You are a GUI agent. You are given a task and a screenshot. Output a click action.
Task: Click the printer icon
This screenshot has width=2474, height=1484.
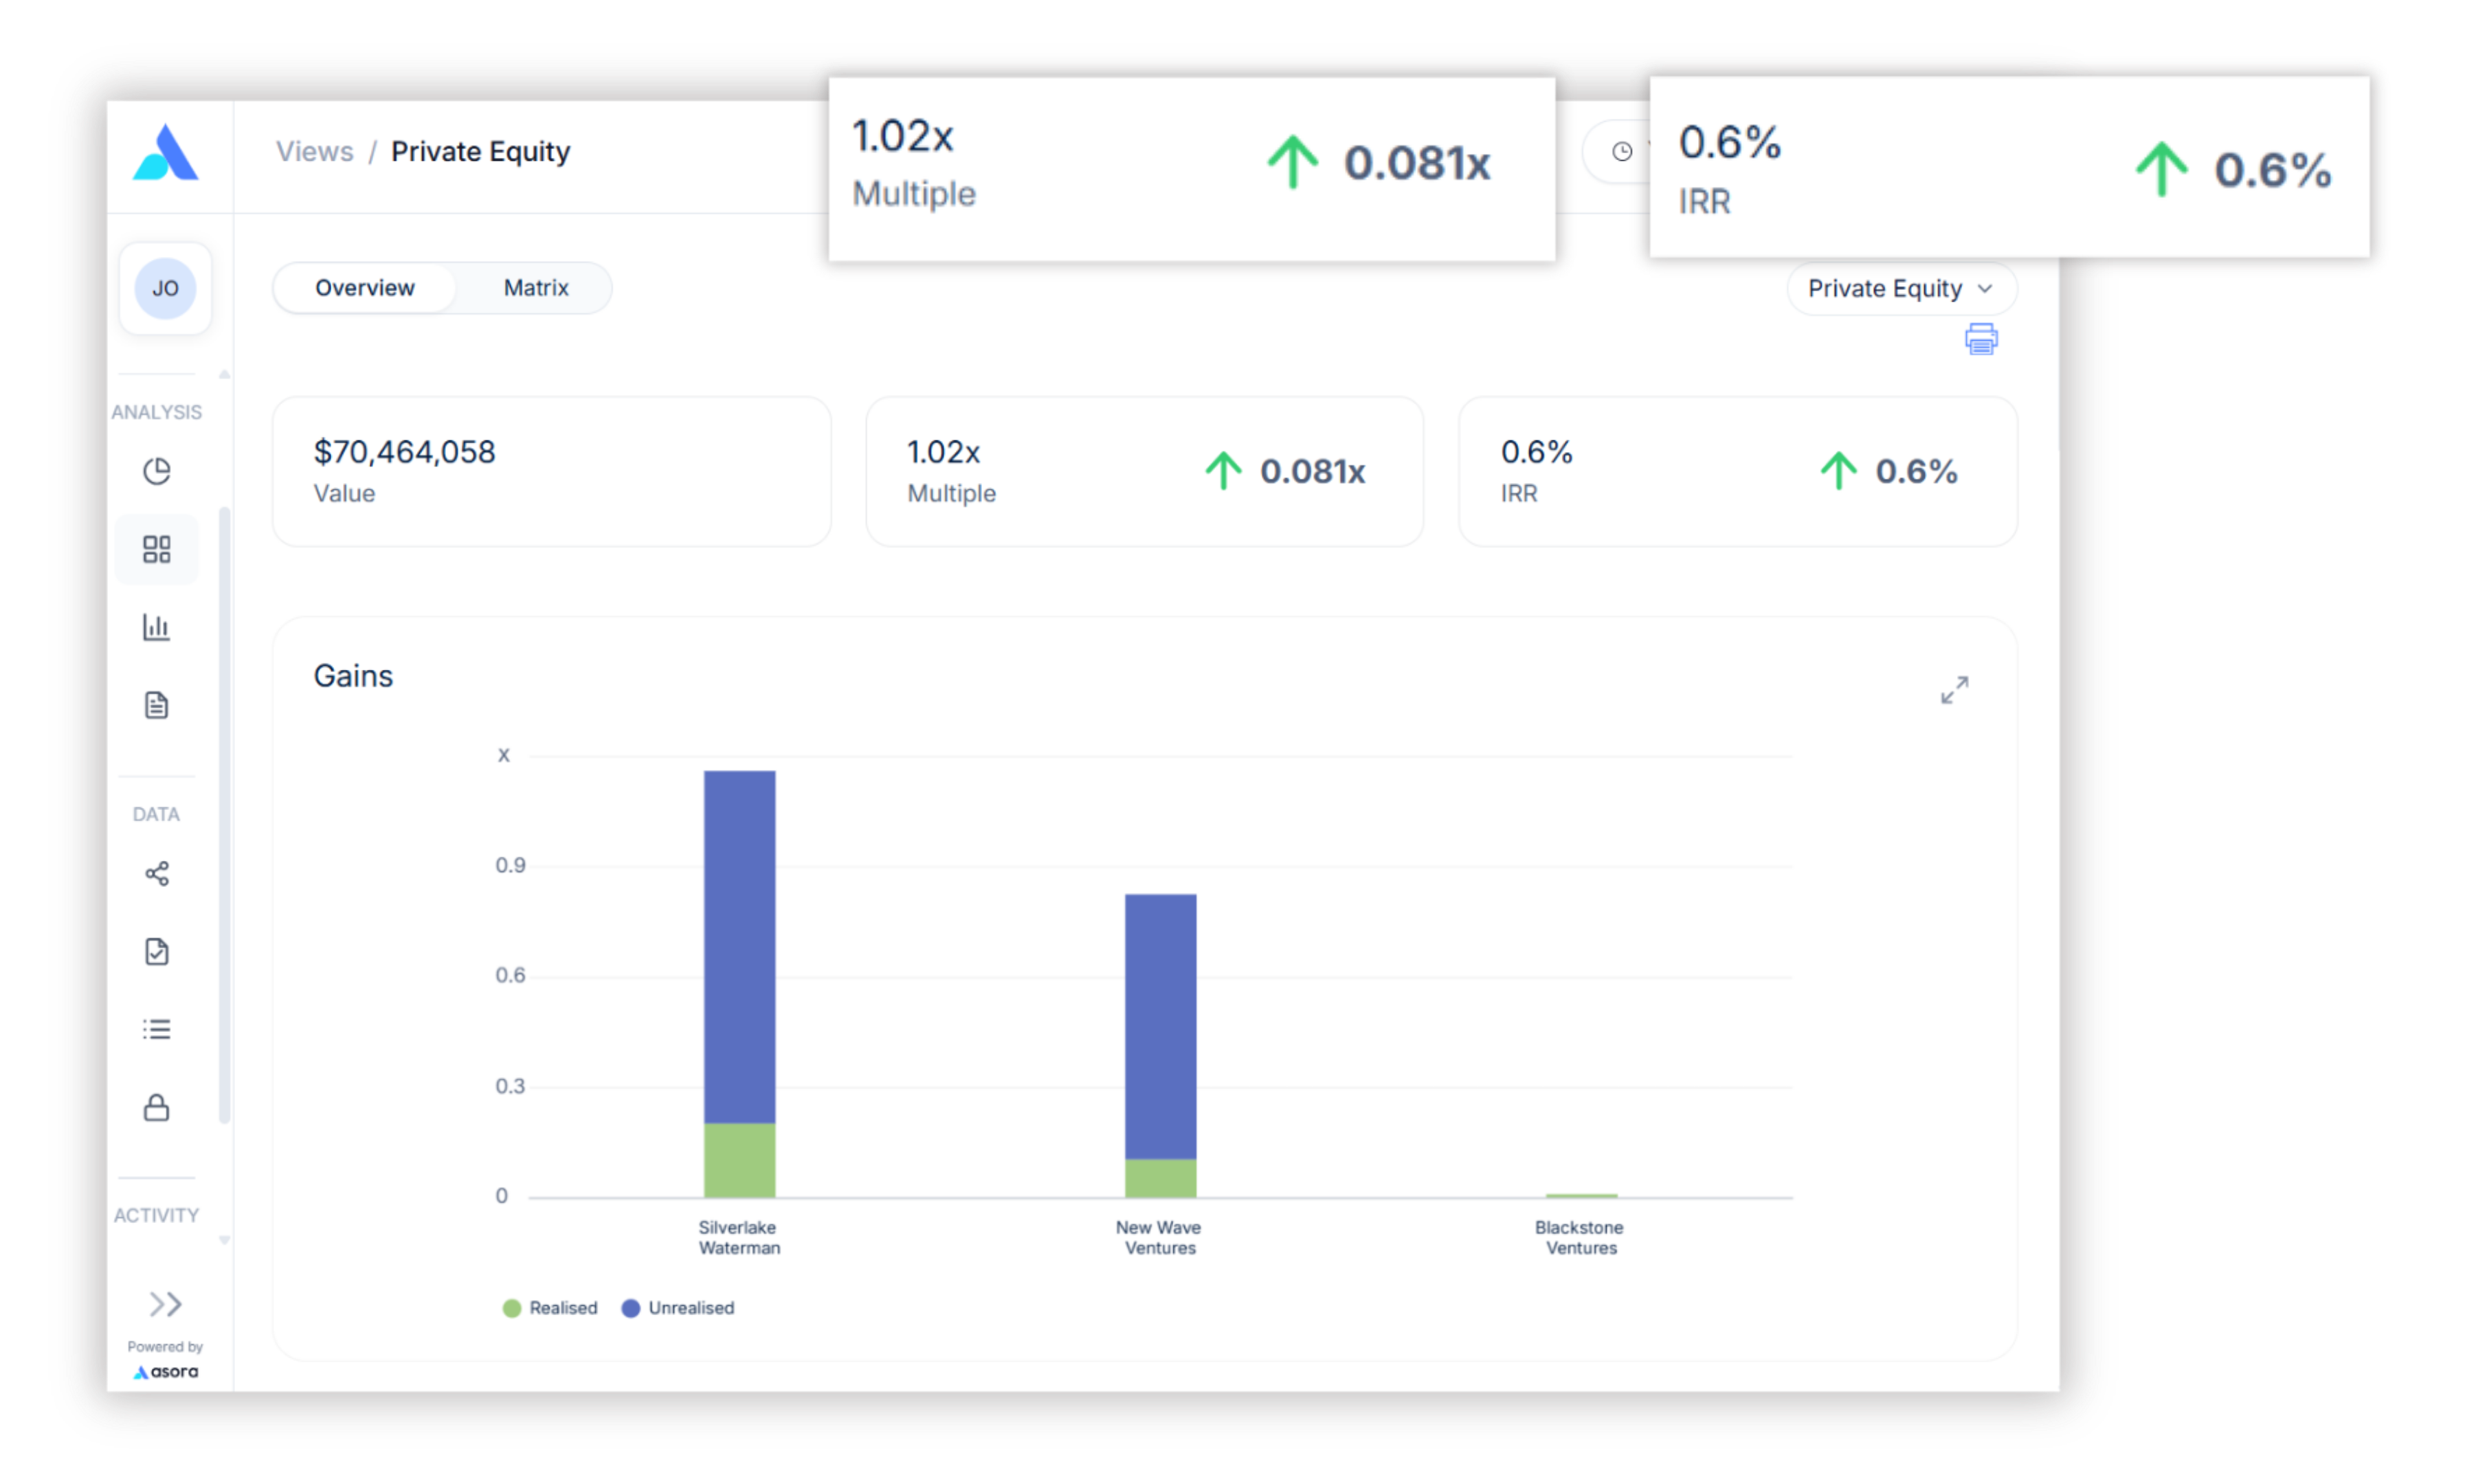pos(1981,339)
